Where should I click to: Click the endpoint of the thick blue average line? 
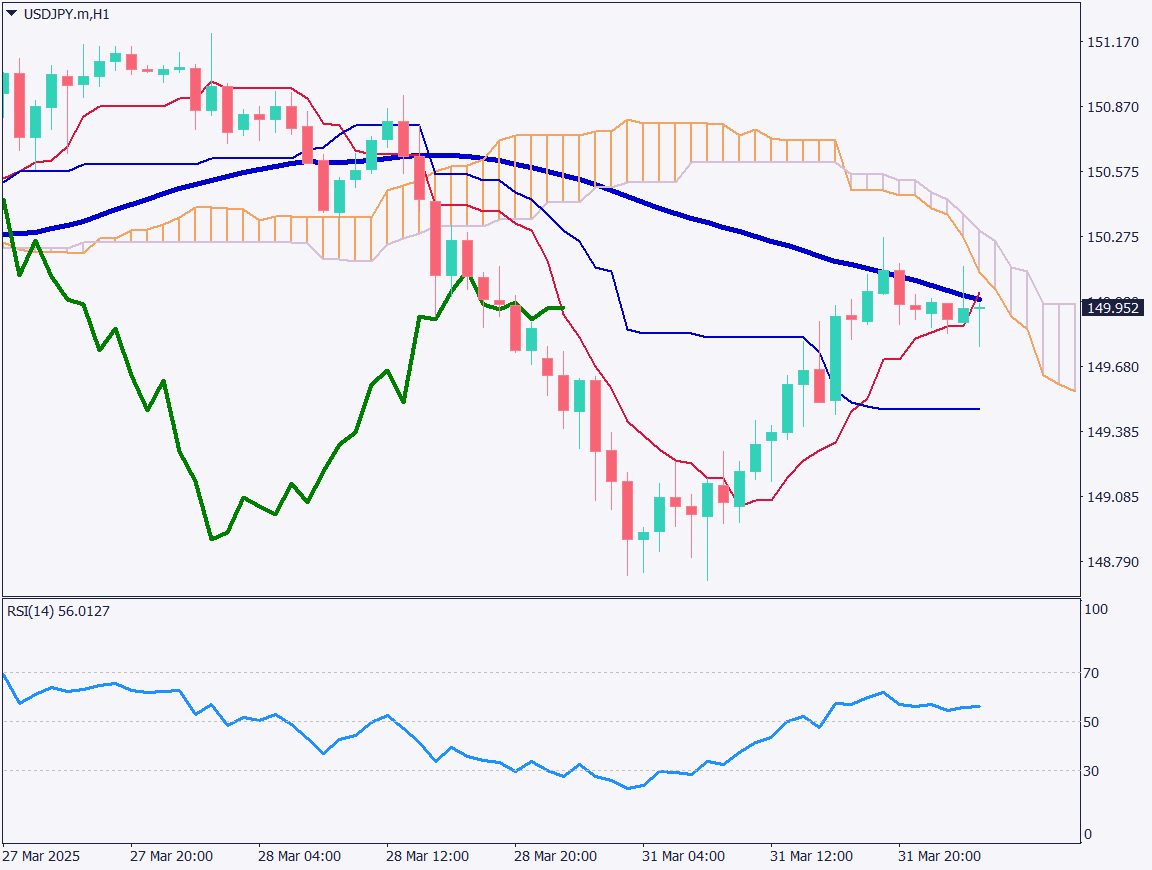tap(978, 299)
